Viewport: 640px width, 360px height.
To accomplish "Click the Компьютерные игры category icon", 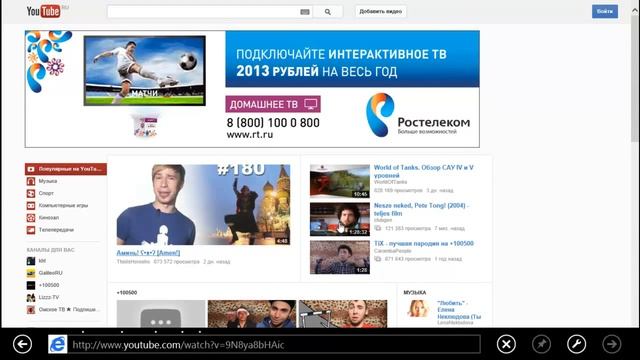I will point(31,206).
